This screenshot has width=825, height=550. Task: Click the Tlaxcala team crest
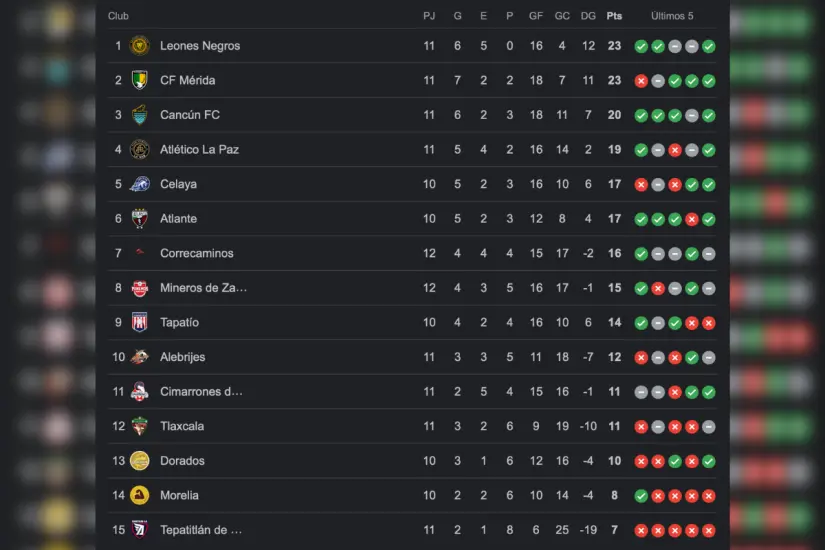click(139, 426)
